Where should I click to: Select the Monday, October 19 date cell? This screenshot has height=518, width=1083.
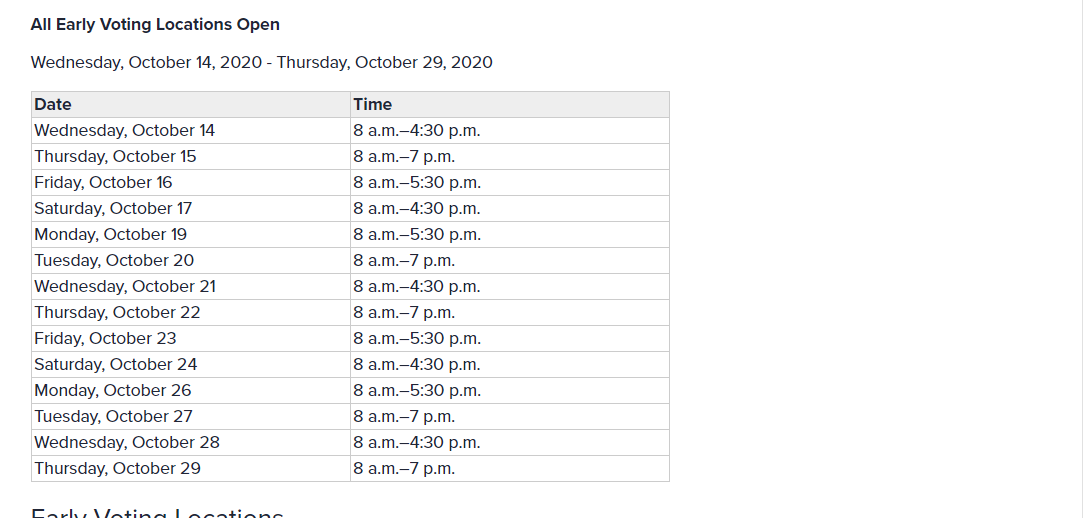[x=191, y=235]
